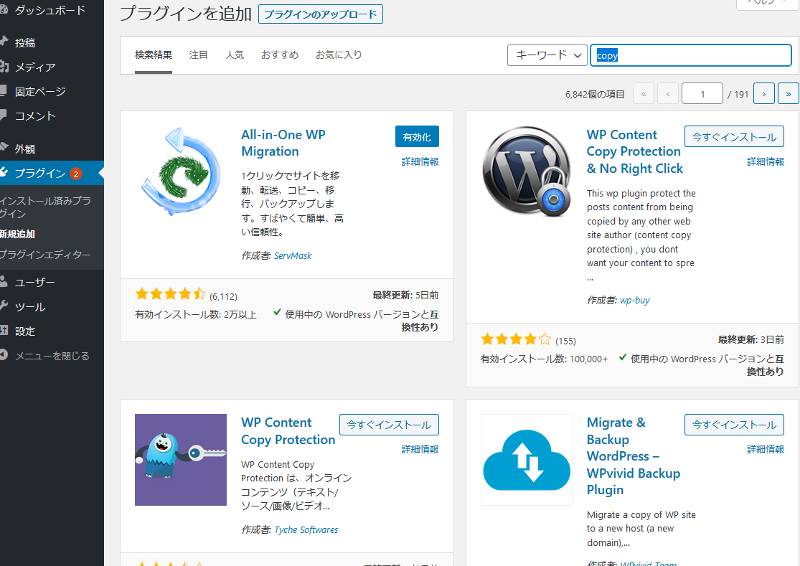Open All-in-One WP Migration plugin logo
800x566 pixels.
click(x=181, y=171)
